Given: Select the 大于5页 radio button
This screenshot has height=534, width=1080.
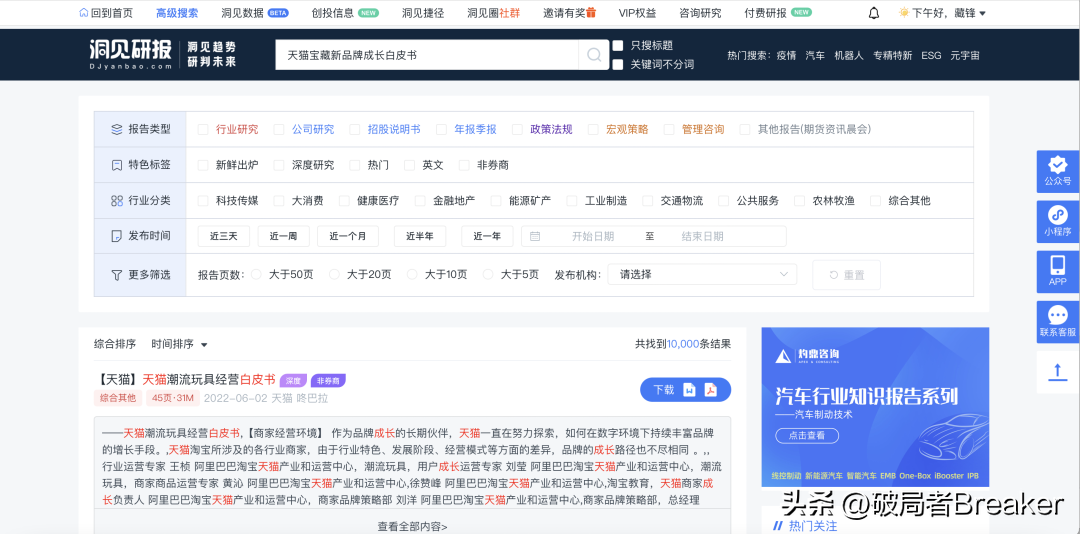Looking at the screenshot, I should pos(488,274).
